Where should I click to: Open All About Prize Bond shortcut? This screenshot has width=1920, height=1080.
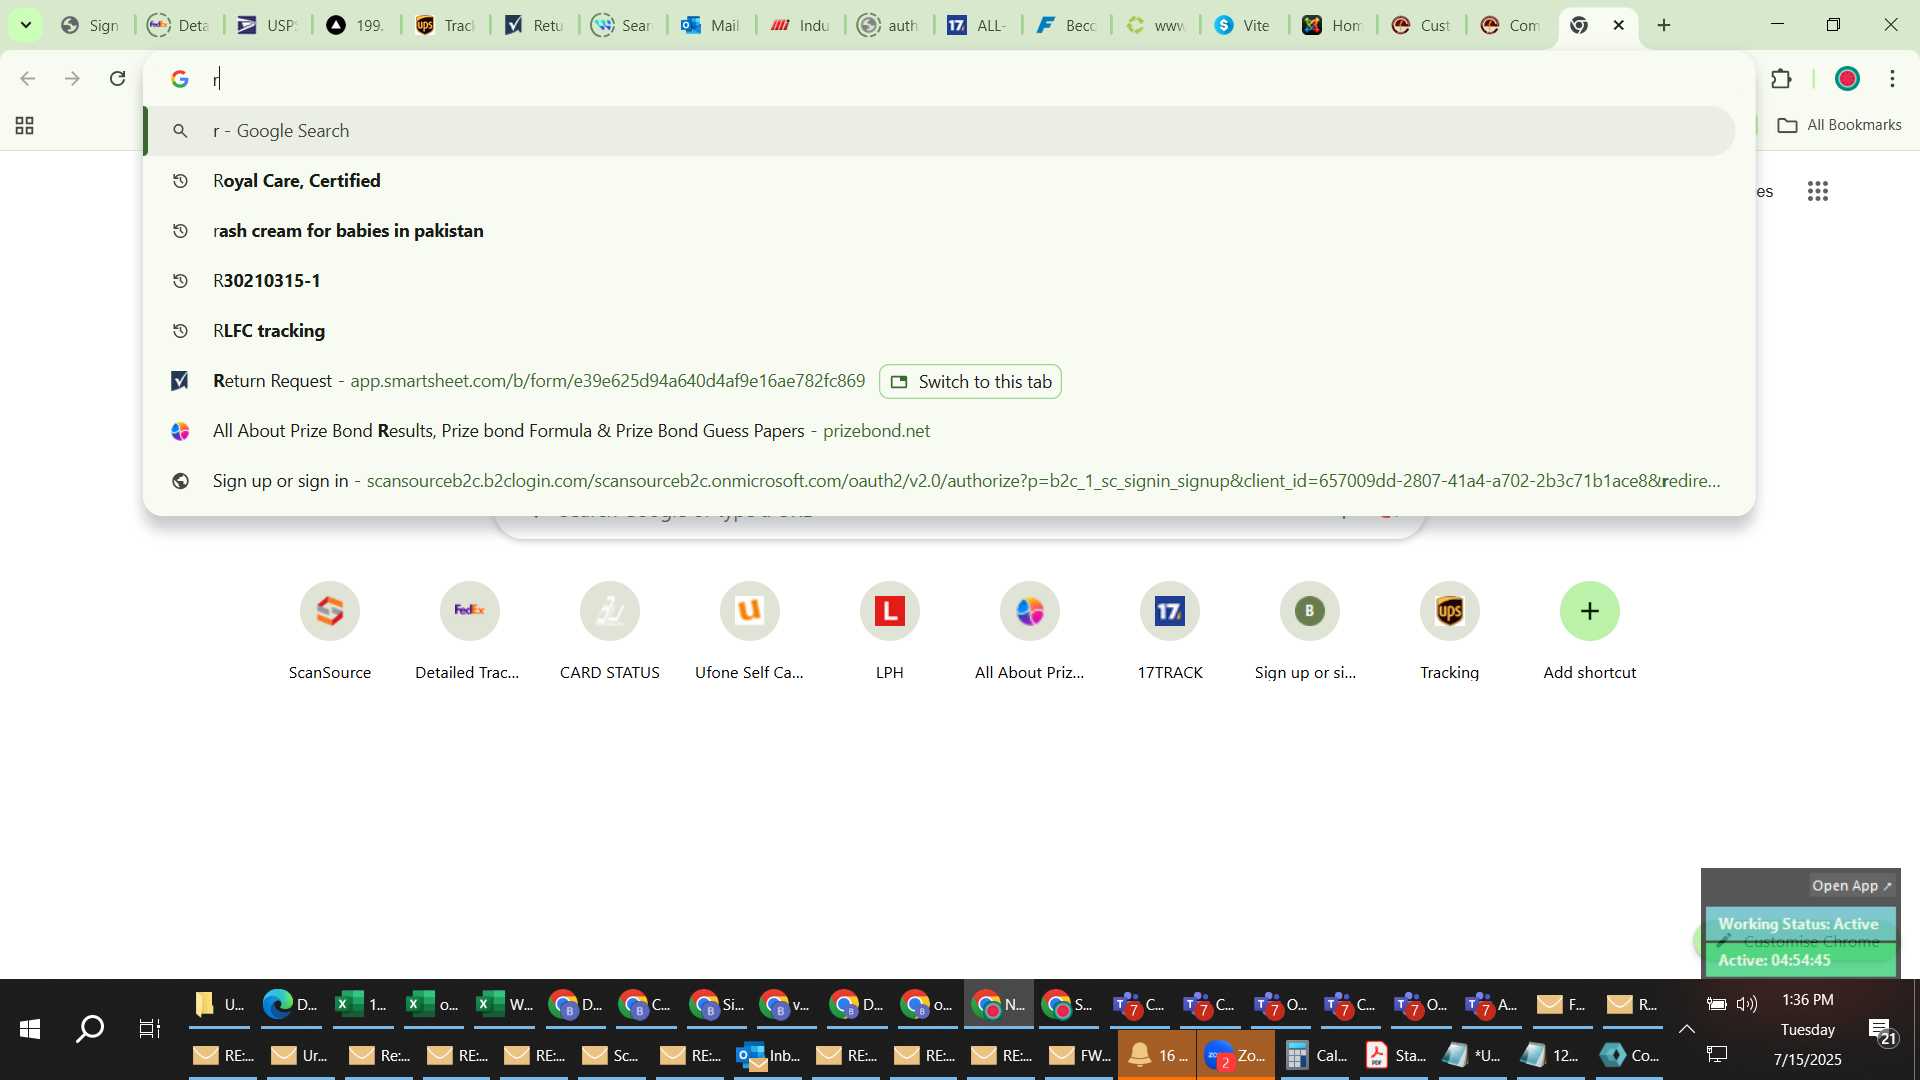click(x=1030, y=632)
